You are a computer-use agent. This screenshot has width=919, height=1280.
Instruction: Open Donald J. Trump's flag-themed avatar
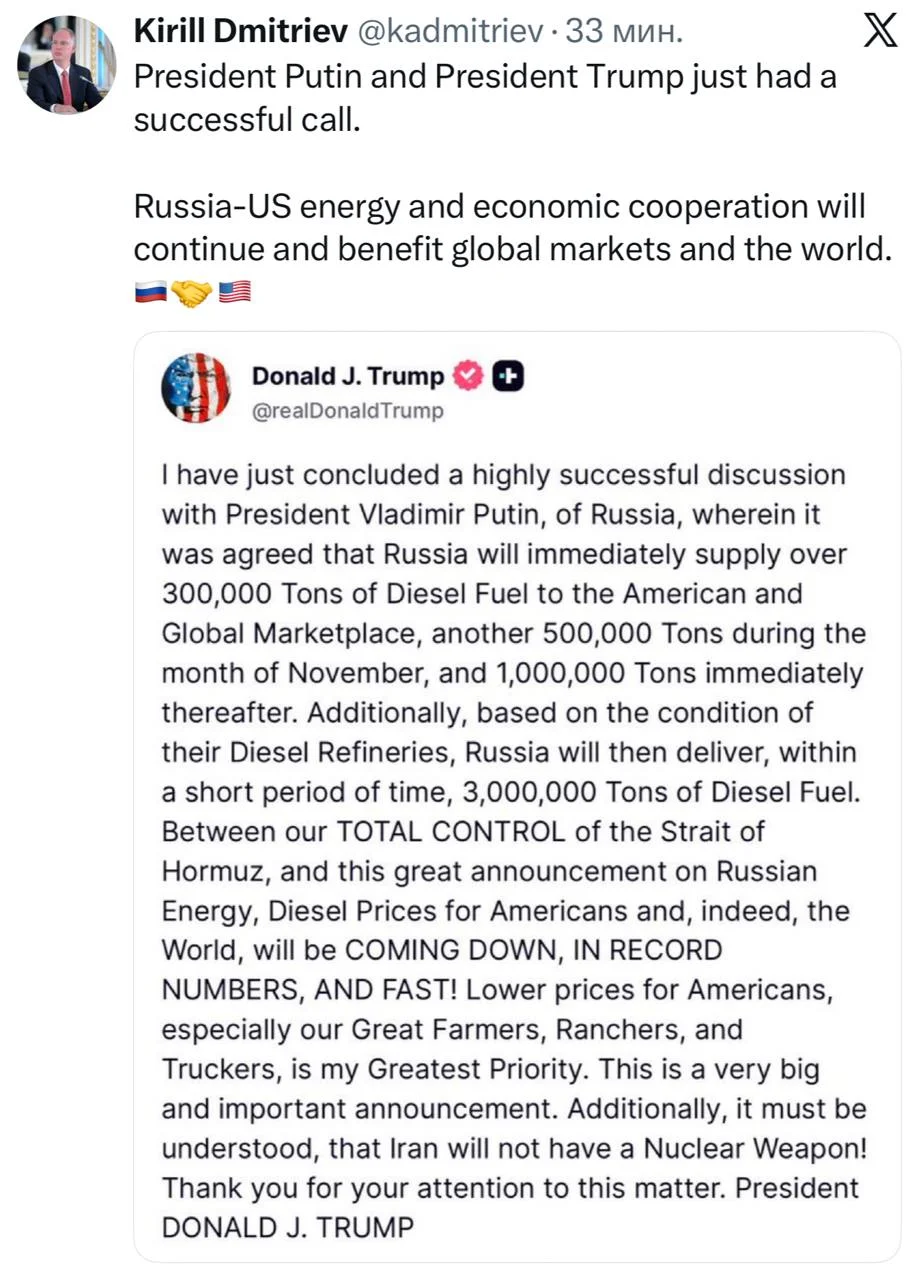tap(195, 387)
